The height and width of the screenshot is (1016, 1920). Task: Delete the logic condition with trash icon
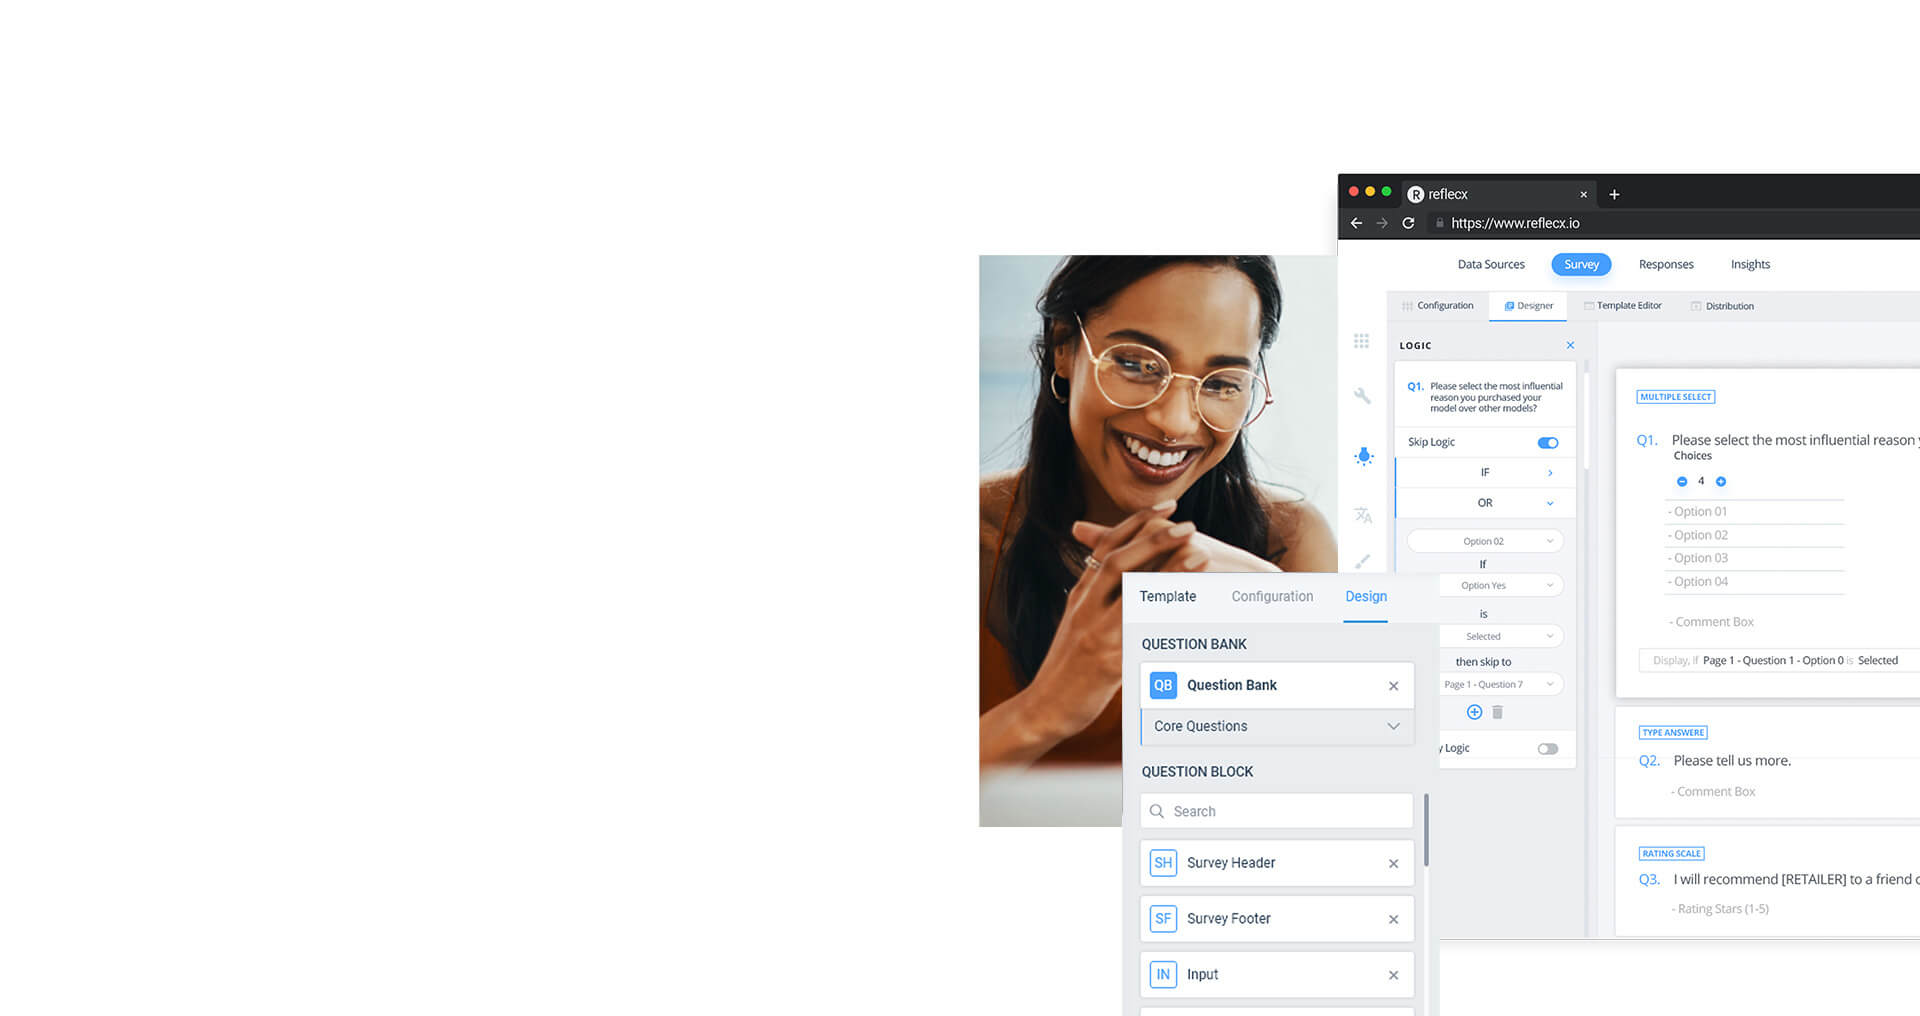(1497, 712)
